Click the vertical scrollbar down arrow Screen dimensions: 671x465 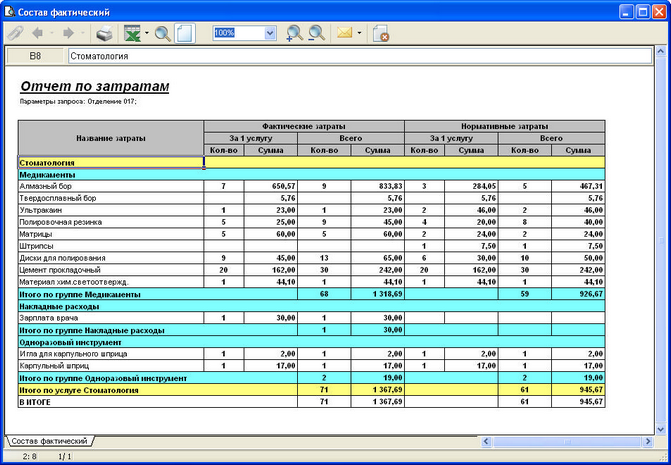coord(661,429)
